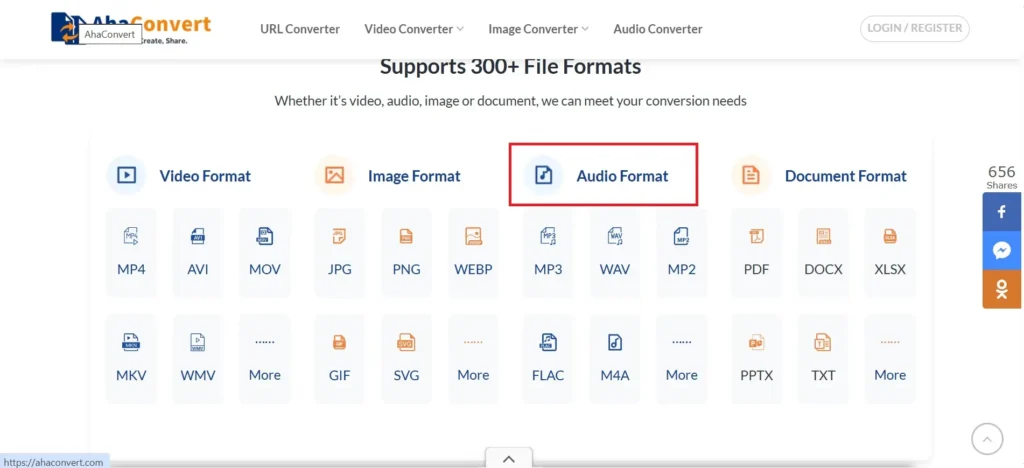Screen dimensions: 1024x468
Task: Share via the Messenger icon
Action: click(1002, 250)
